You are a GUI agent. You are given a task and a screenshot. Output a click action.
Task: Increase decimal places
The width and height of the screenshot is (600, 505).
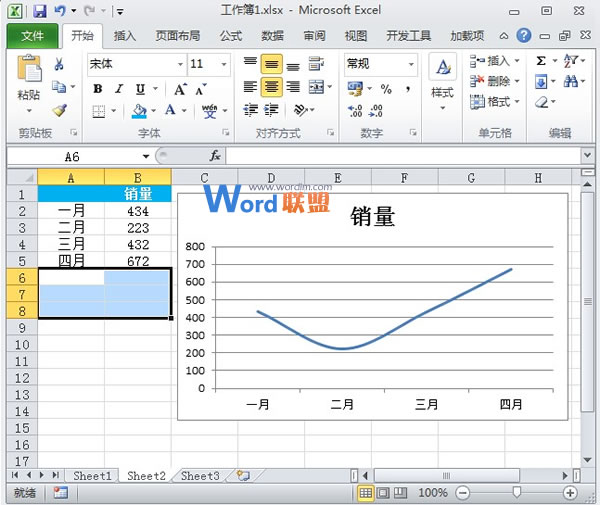pyautogui.click(x=355, y=111)
